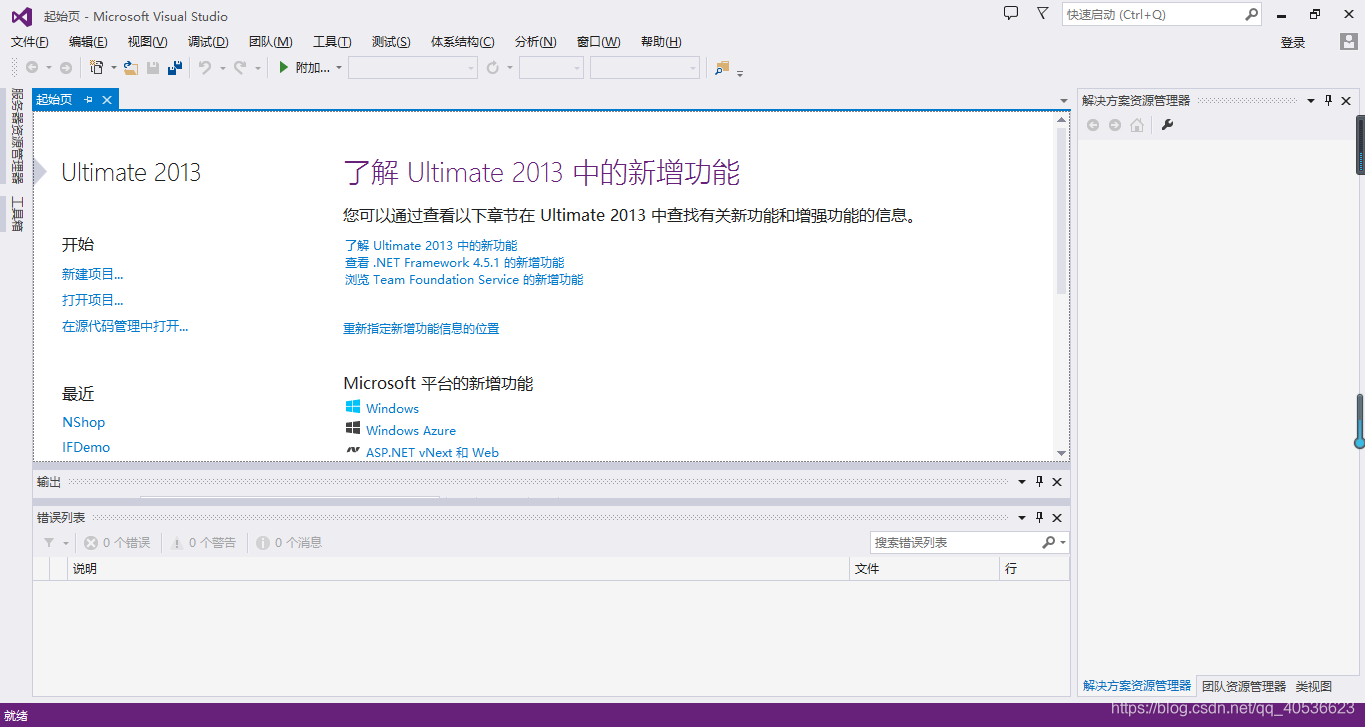Click the Start Page scrollbar down arrow

1061,452
